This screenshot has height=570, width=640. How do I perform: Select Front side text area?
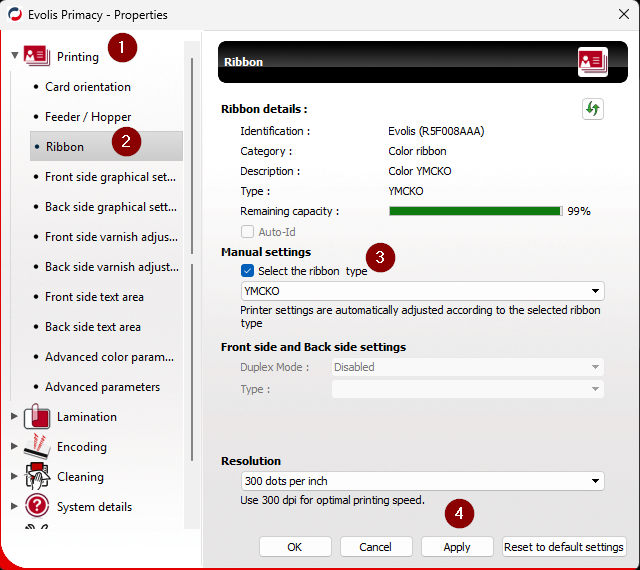94,297
